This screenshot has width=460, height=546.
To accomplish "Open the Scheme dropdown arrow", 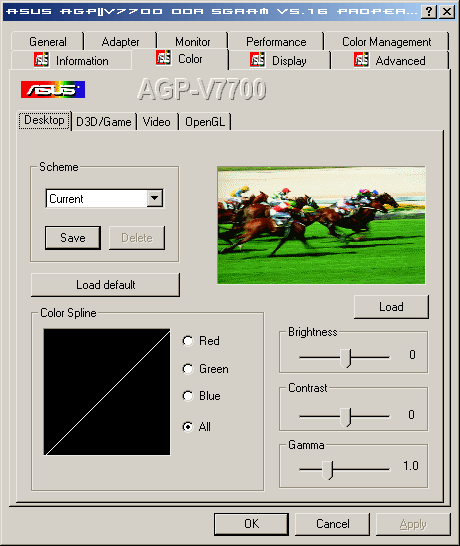I will [155, 198].
